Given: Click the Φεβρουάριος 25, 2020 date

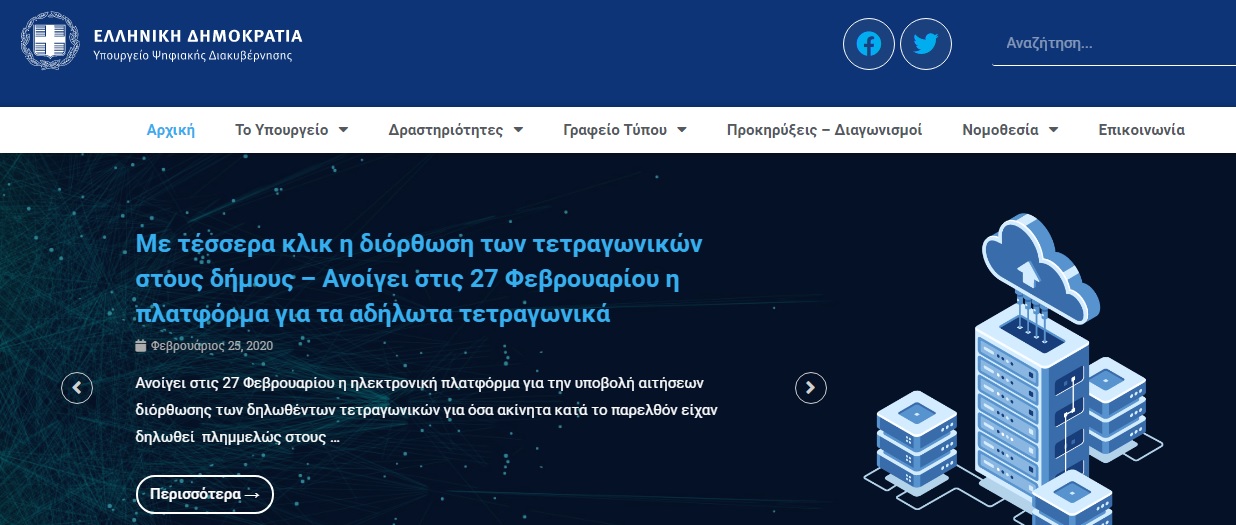Looking at the screenshot, I should (211, 346).
